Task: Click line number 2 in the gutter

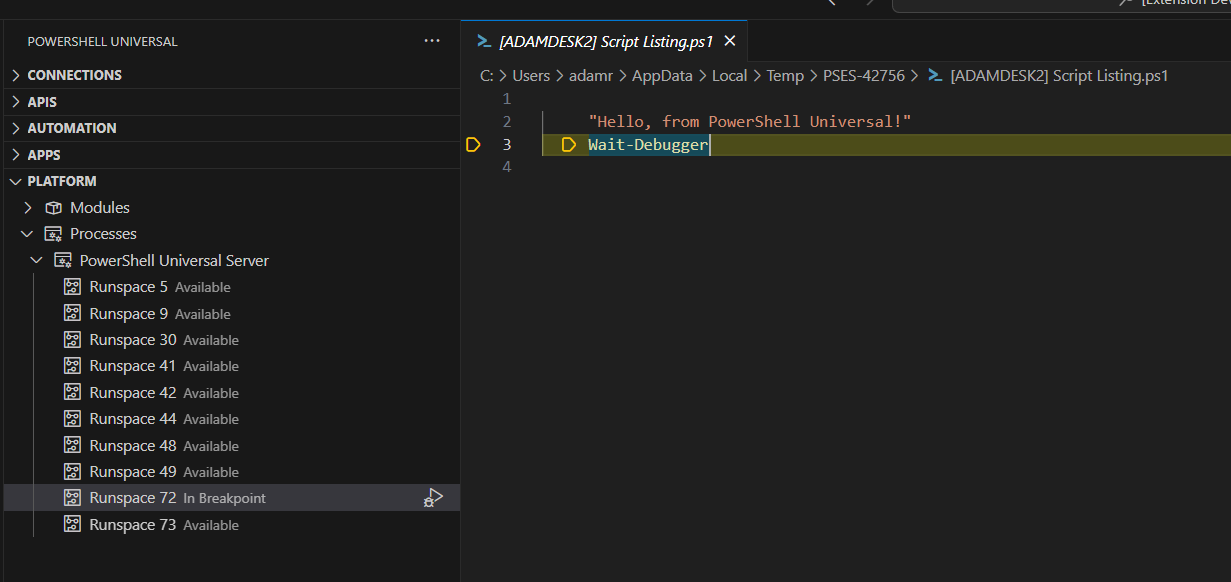Action: click(506, 122)
